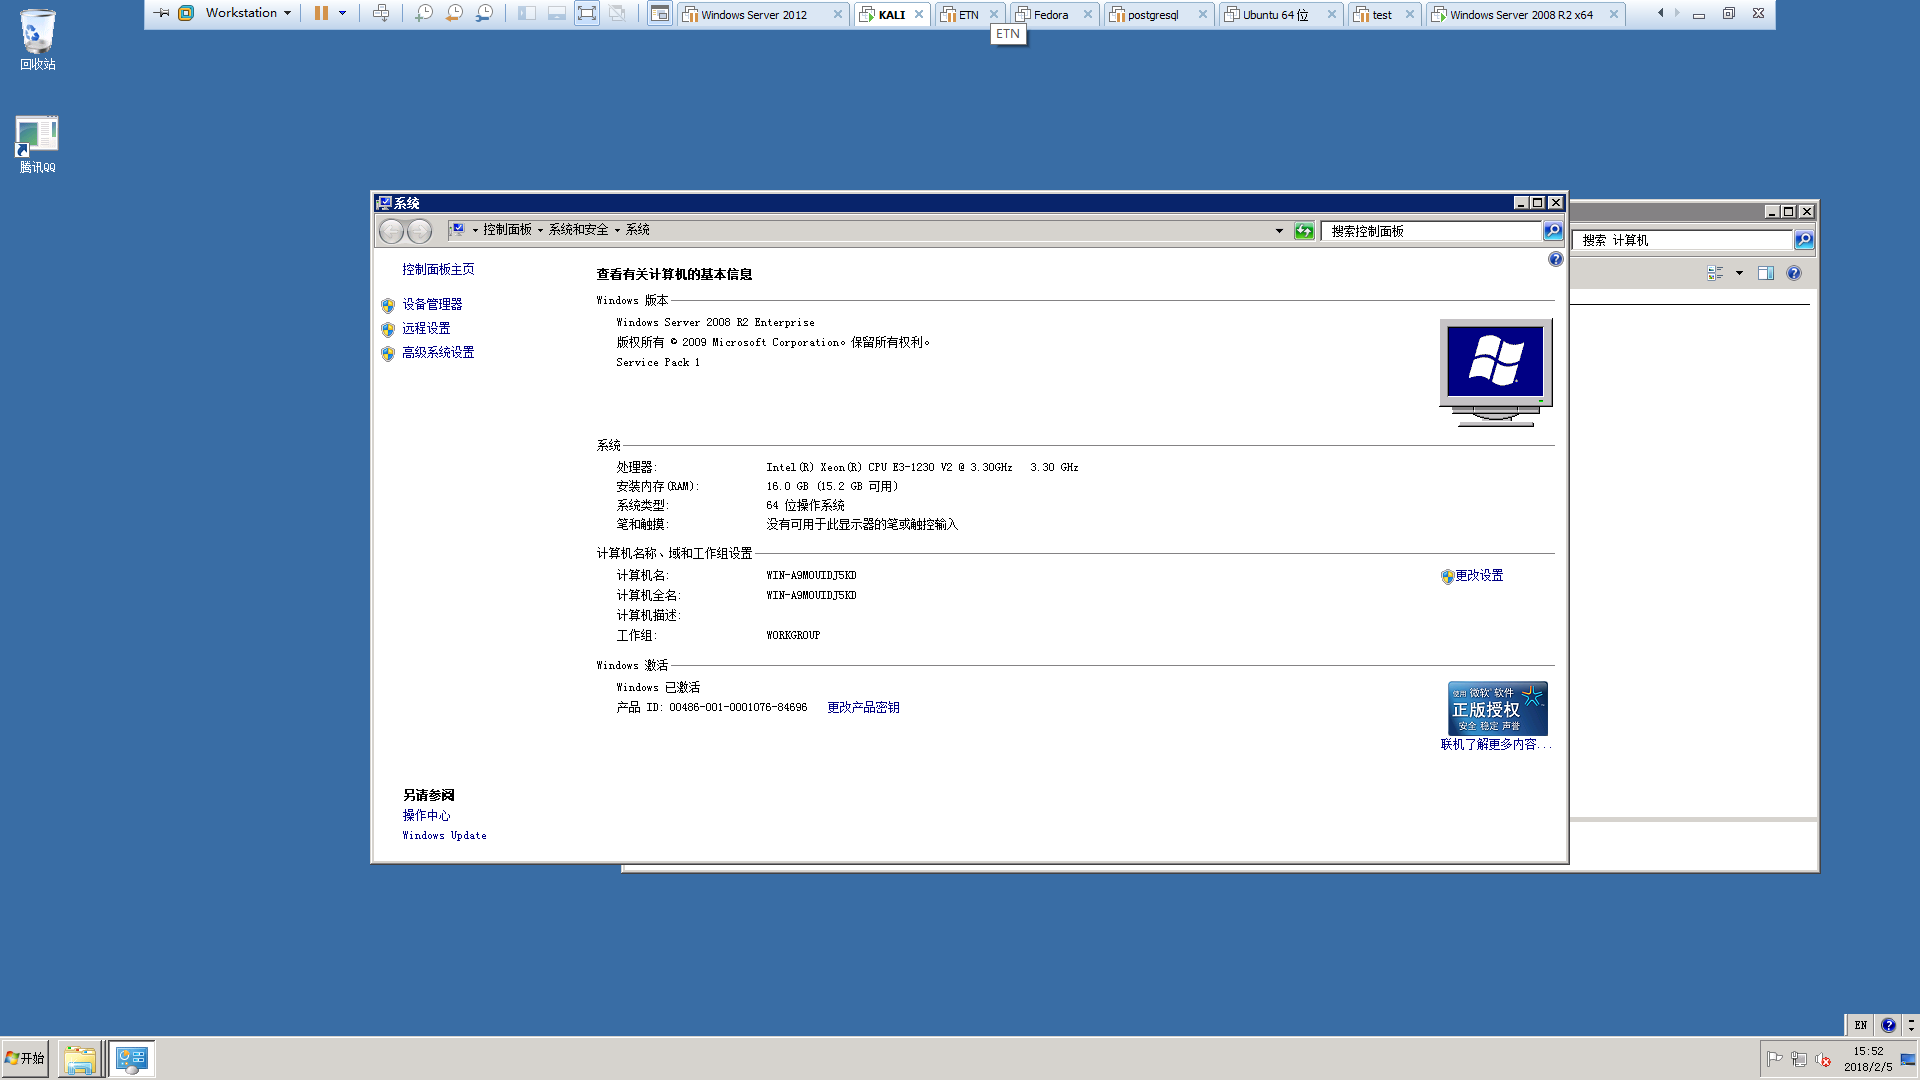This screenshot has height=1080, width=1920.
Task: Open the Recycle Bin desktop icon
Action: click(38, 40)
